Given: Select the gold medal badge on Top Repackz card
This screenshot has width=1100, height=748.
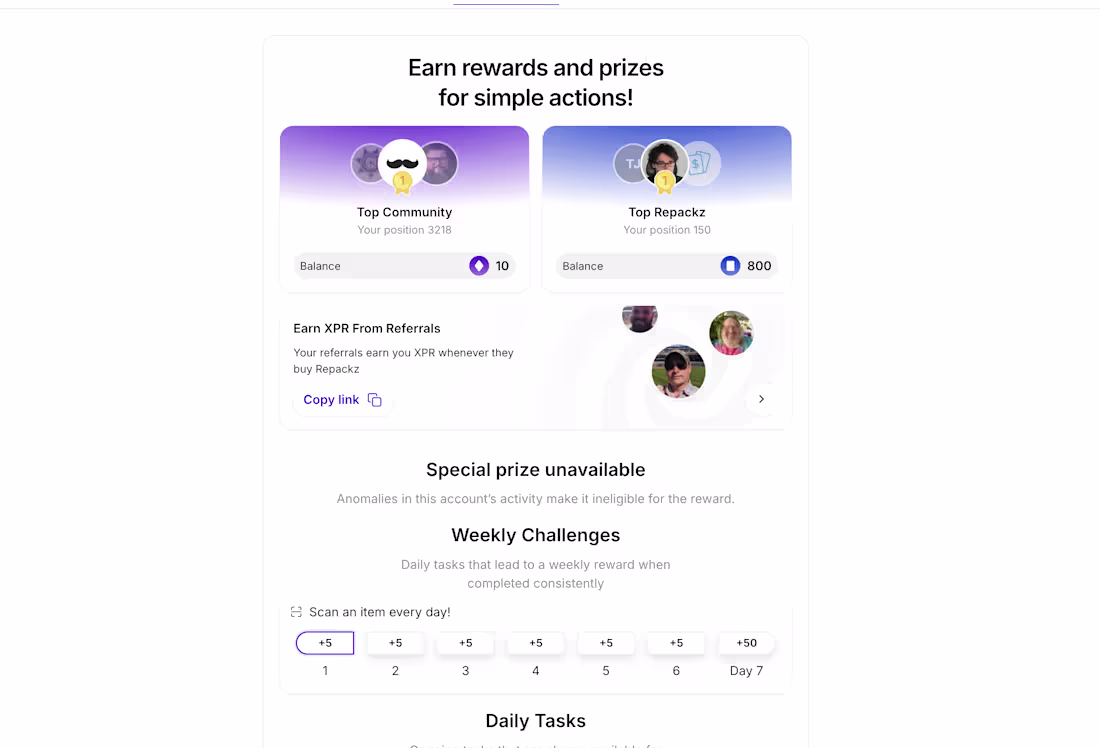Looking at the screenshot, I should coord(667,182).
